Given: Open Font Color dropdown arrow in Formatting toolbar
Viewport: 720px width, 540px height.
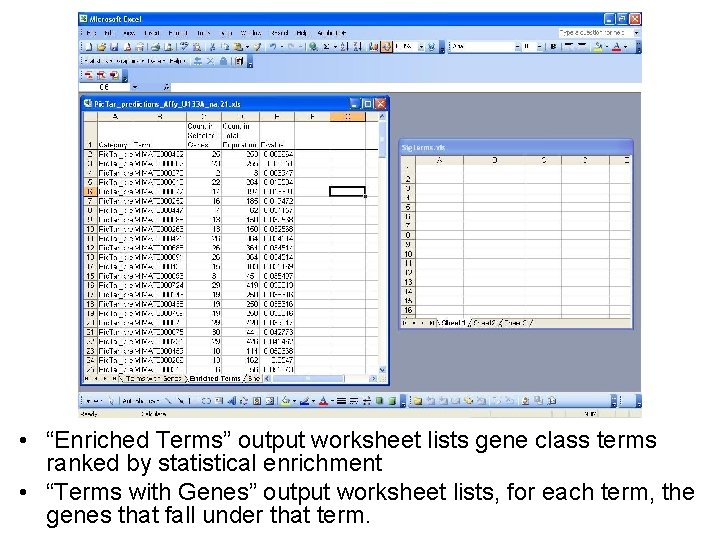Looking at the screenshot, I should coord(625,46).
